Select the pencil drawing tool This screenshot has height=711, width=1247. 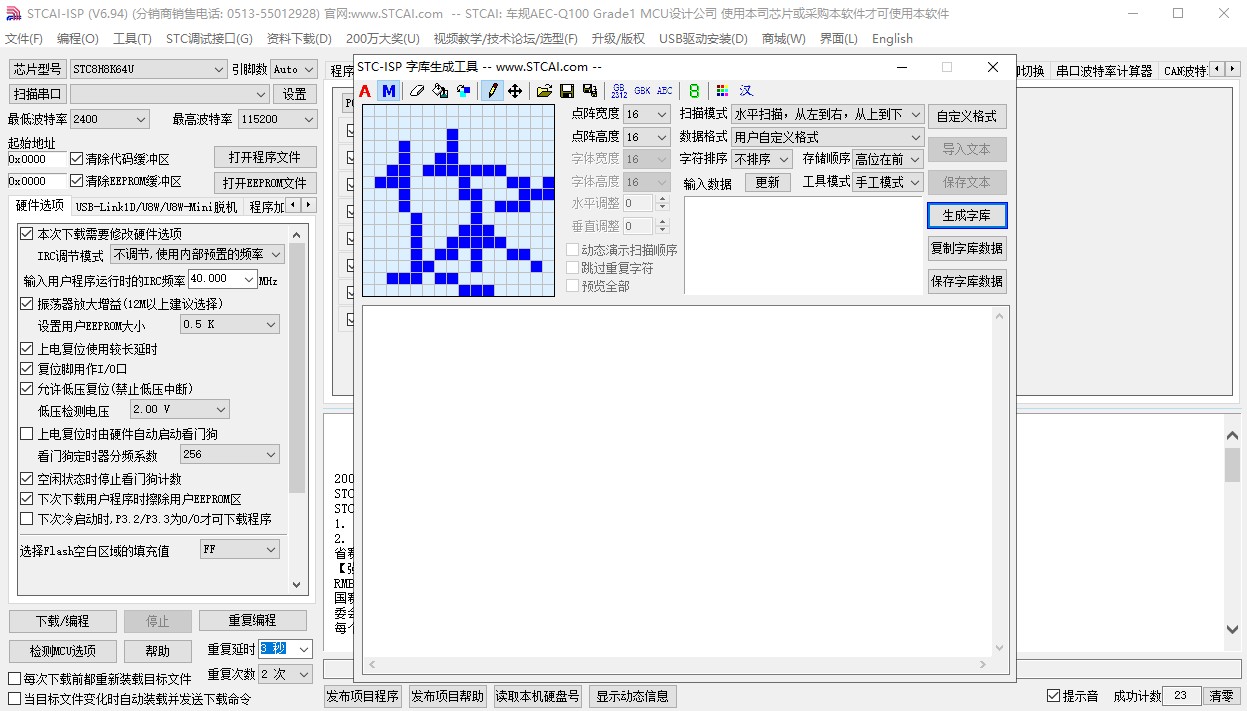492,91
